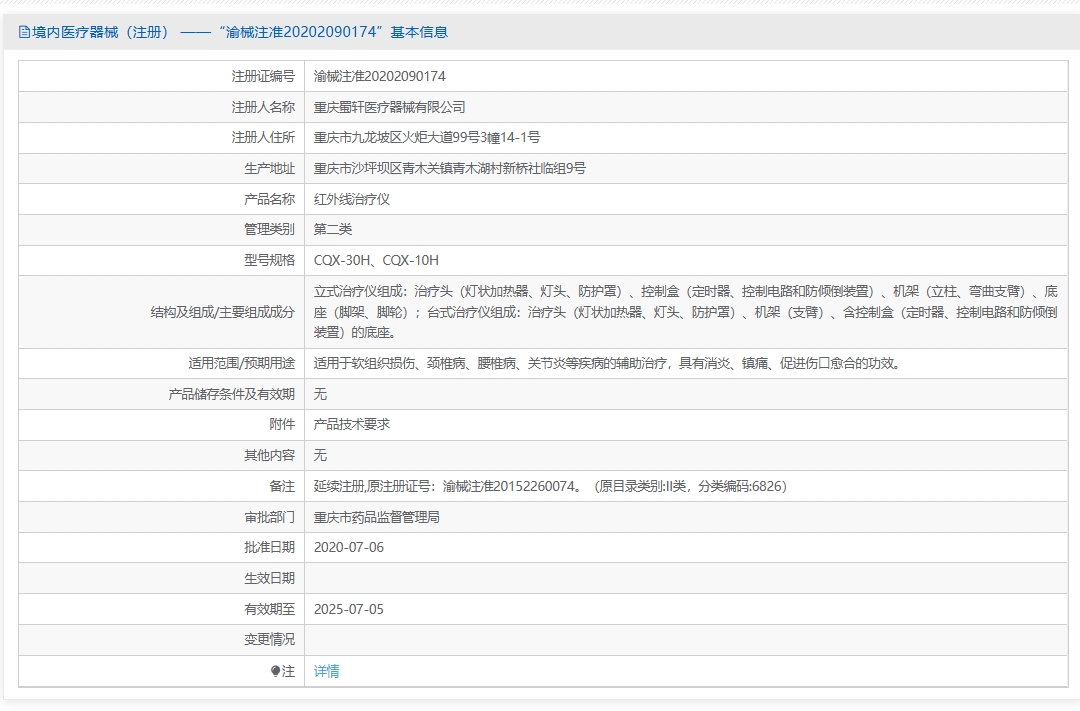Viewport: 1080px width, 711px height.
Task: Click the document icon beside 境内医疗器械 title
Action: pos(24,32)
